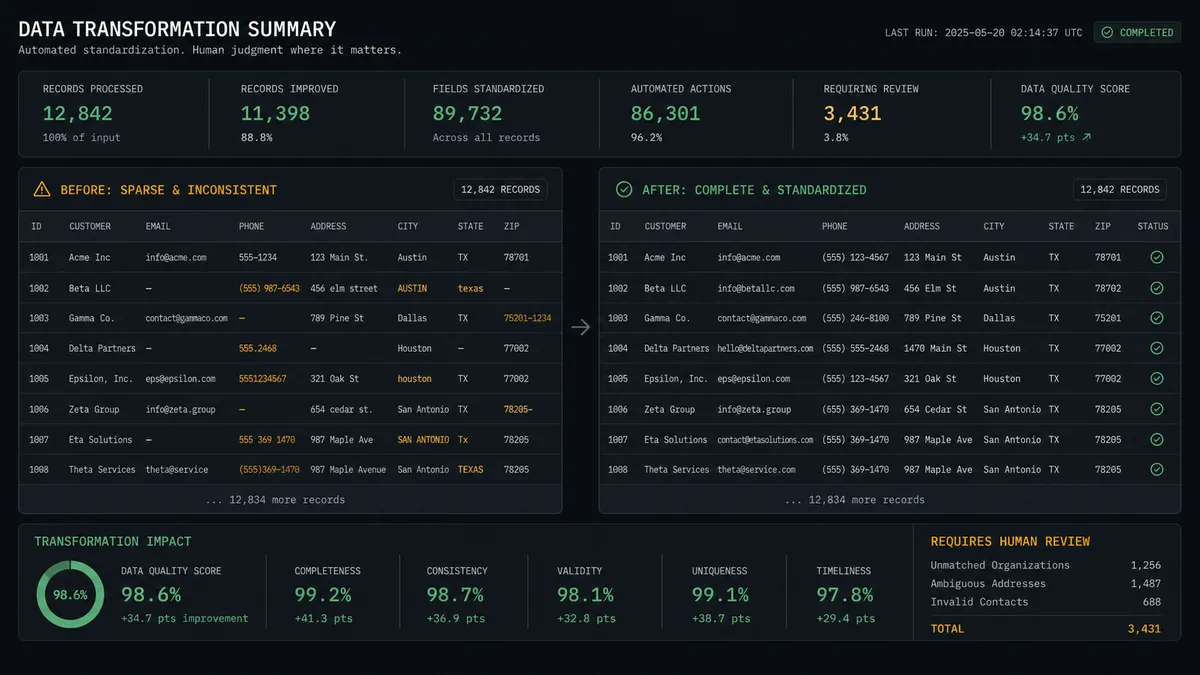Click the FIELDS STANDARDIZED value 89,732
1200x675 pixels.
(468, 113)
